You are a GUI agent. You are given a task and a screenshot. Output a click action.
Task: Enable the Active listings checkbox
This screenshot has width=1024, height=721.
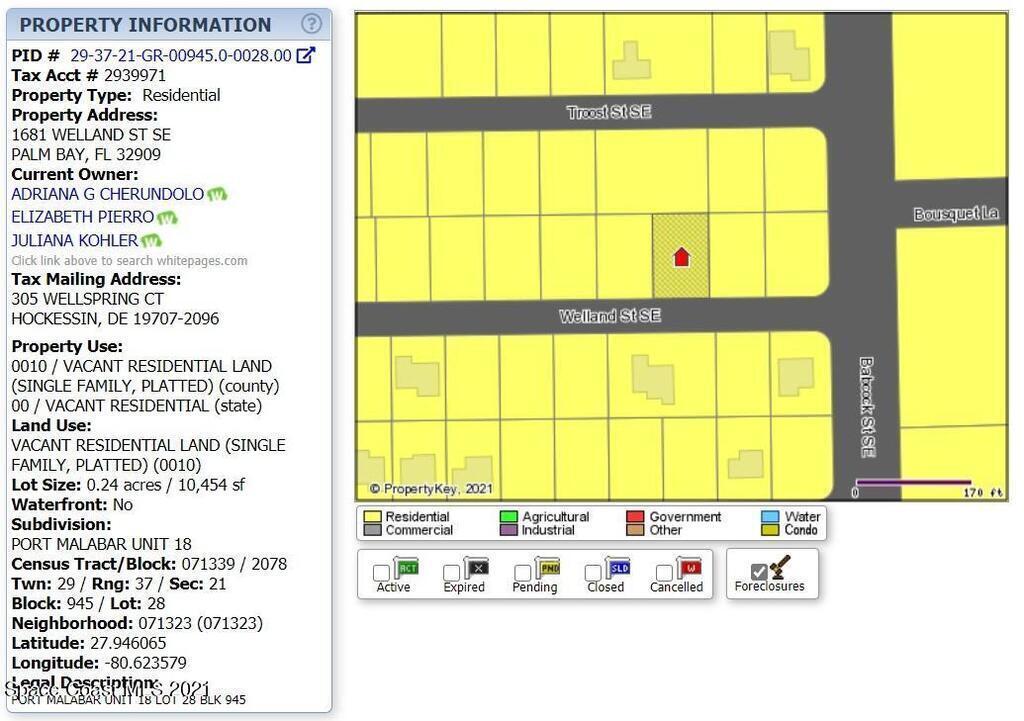[x=381, y=573]
